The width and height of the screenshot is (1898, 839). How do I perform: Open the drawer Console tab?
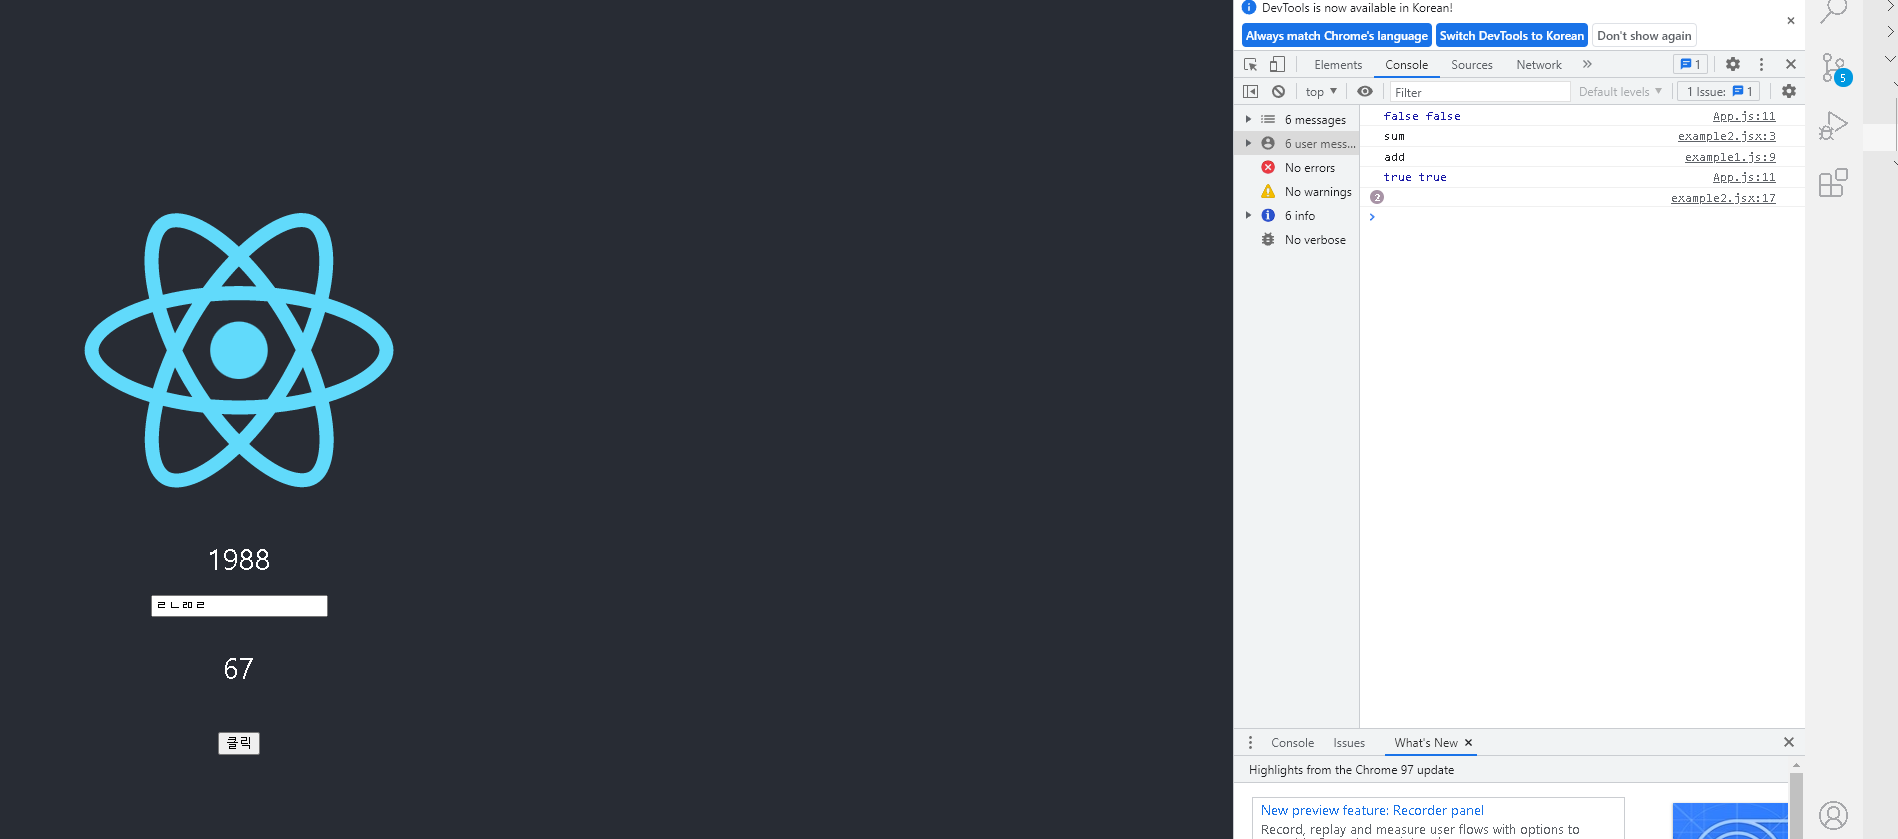[1292, 743]
